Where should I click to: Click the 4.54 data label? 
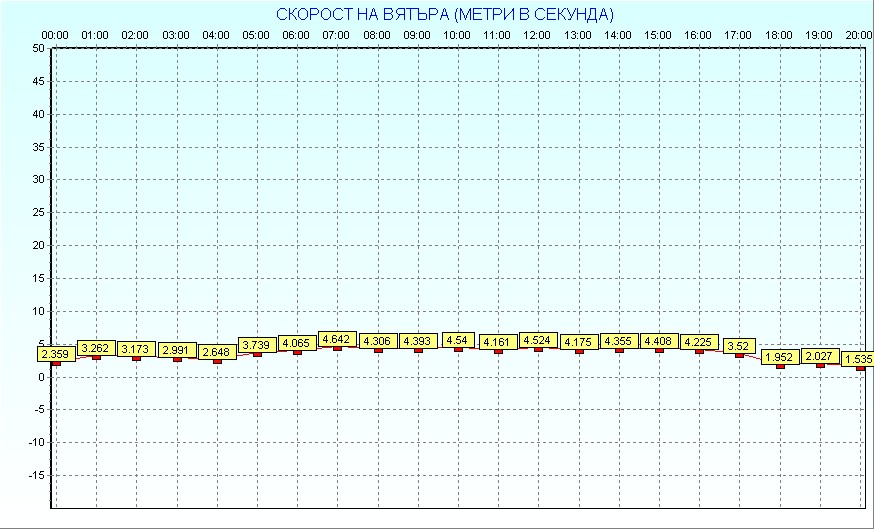[x=458, y=341]
